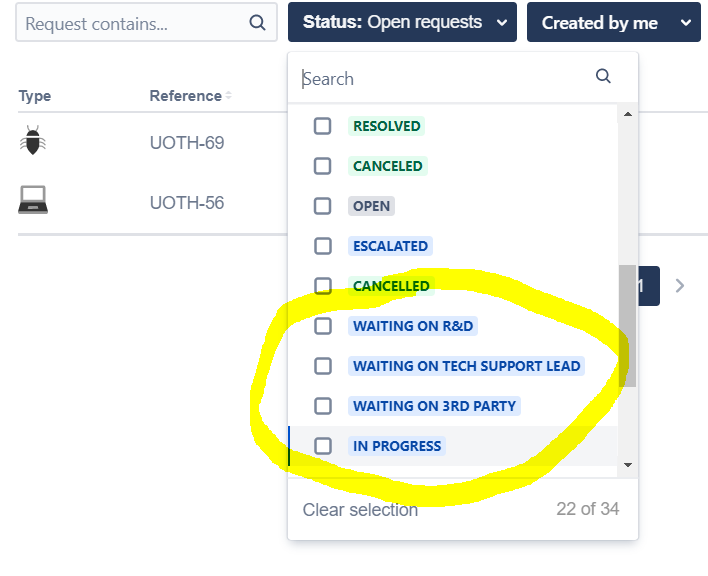Viewport: 708px width, 576px height.
Task: Click scroll down arrow in status list
Action: (x=628, y=465)
